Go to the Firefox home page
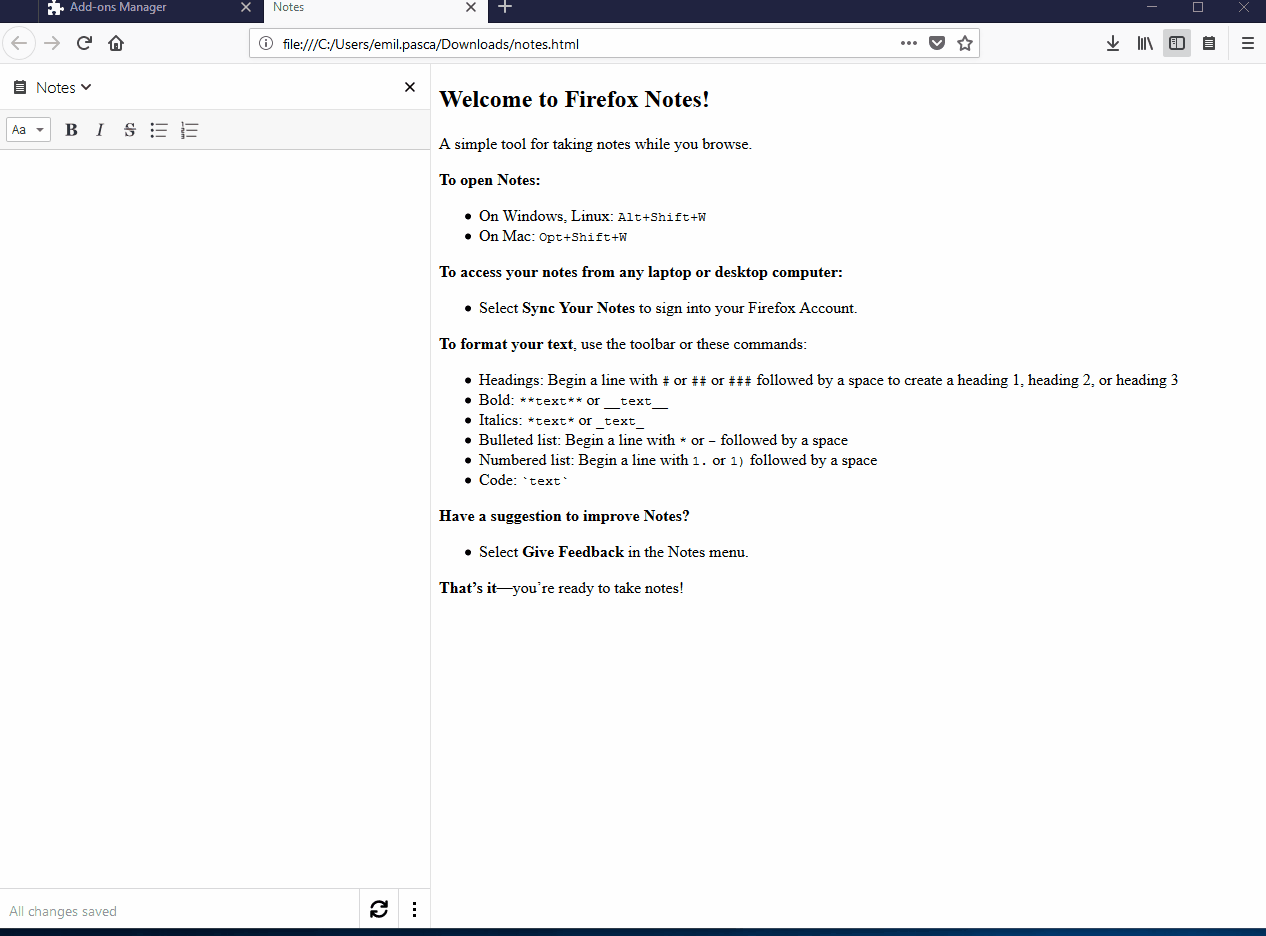Image resolution: width=1266 pixels, height=936 pixels. tap(116, 43)
